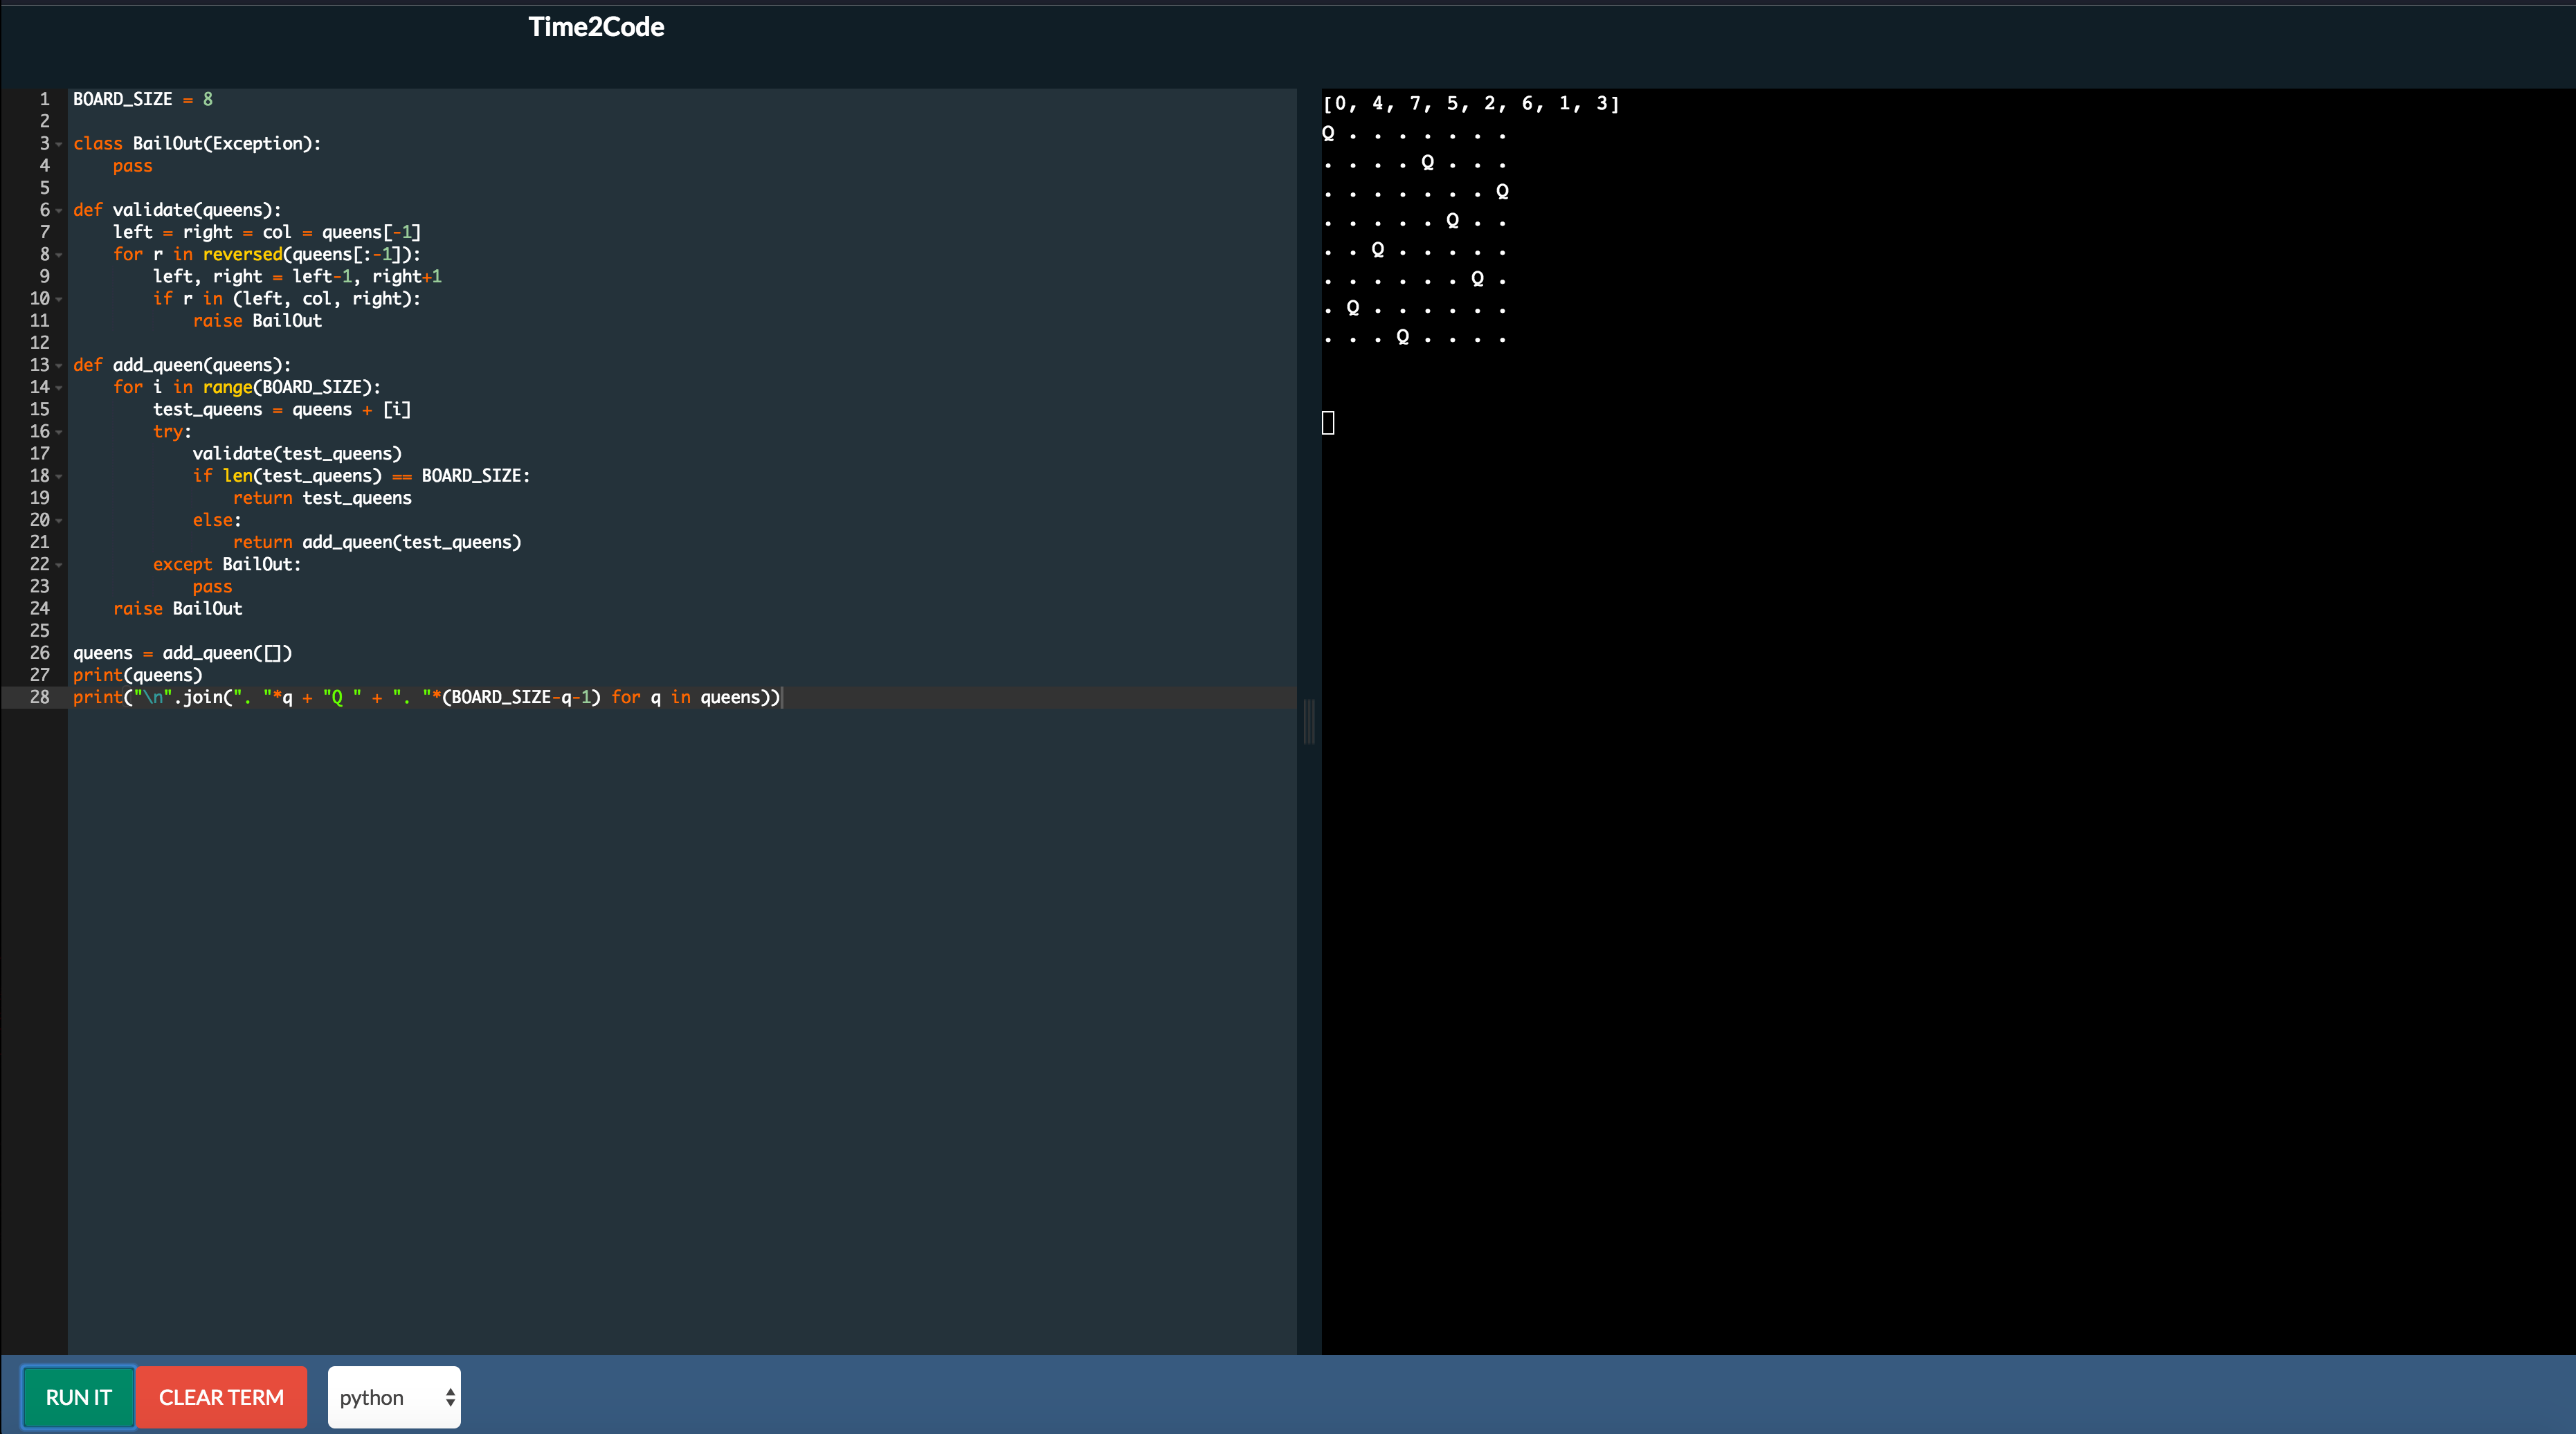Viewport: 2576px width, 1434px height.
Task: Collapse the validate function fold arrow
Action: click(59, 211)
